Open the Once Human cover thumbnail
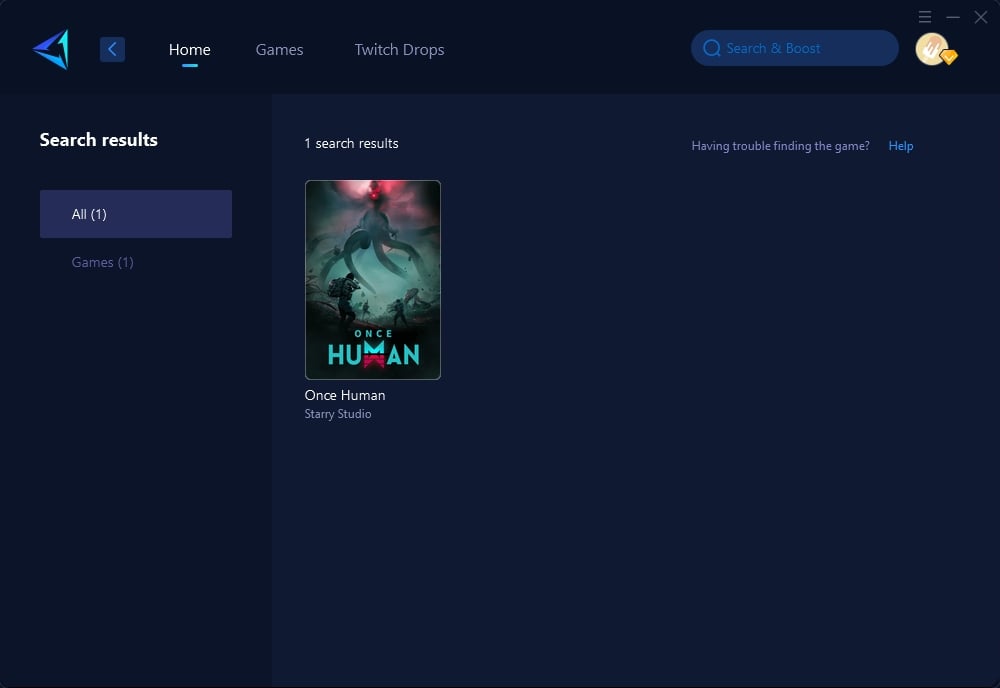Screen dimensions: 1000x688 coord(372,279)
